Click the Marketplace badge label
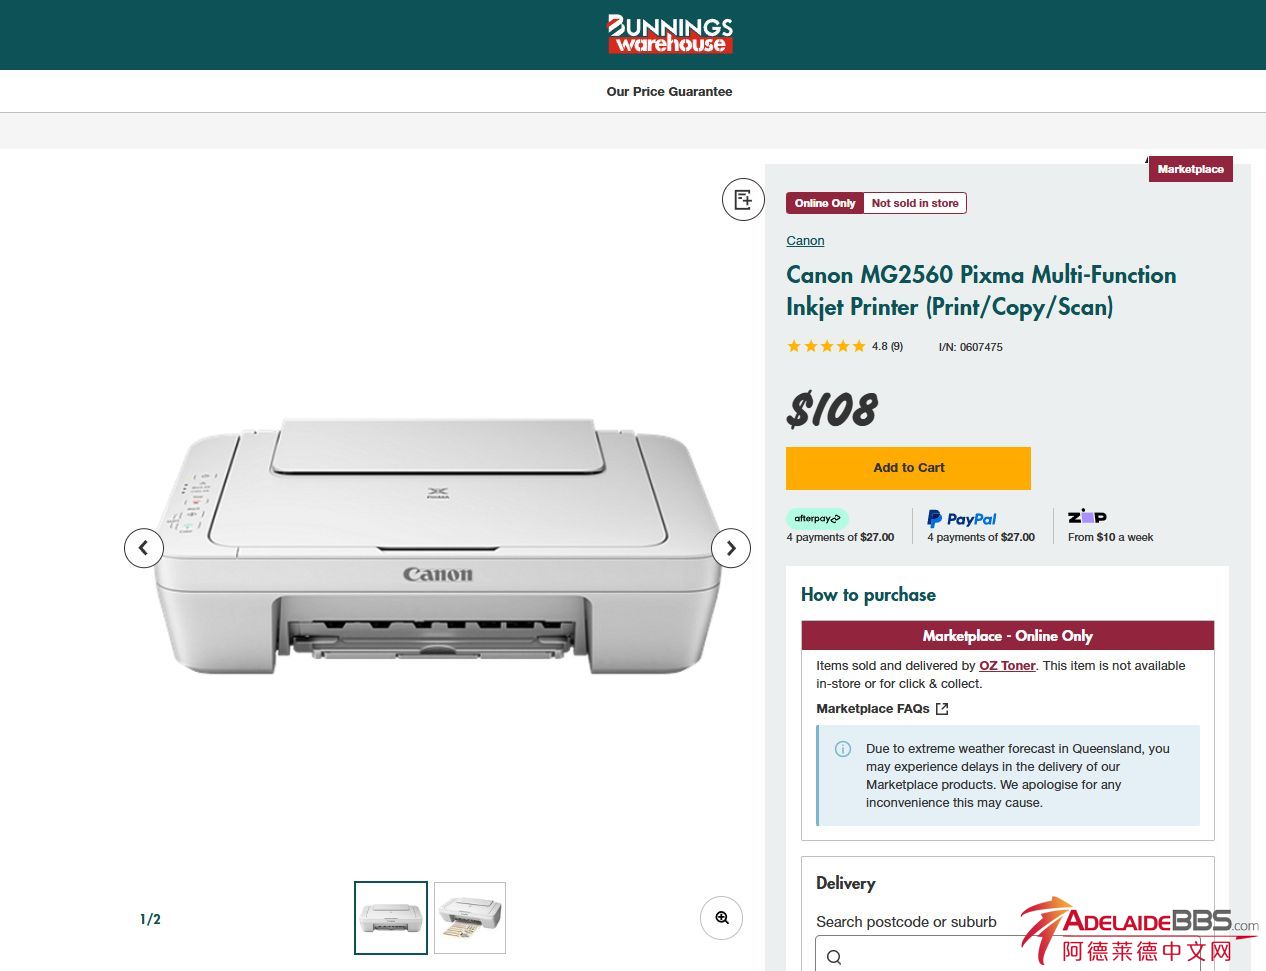The width and height of the screenshot is (1266, 971). click(x=1190, y=169)
